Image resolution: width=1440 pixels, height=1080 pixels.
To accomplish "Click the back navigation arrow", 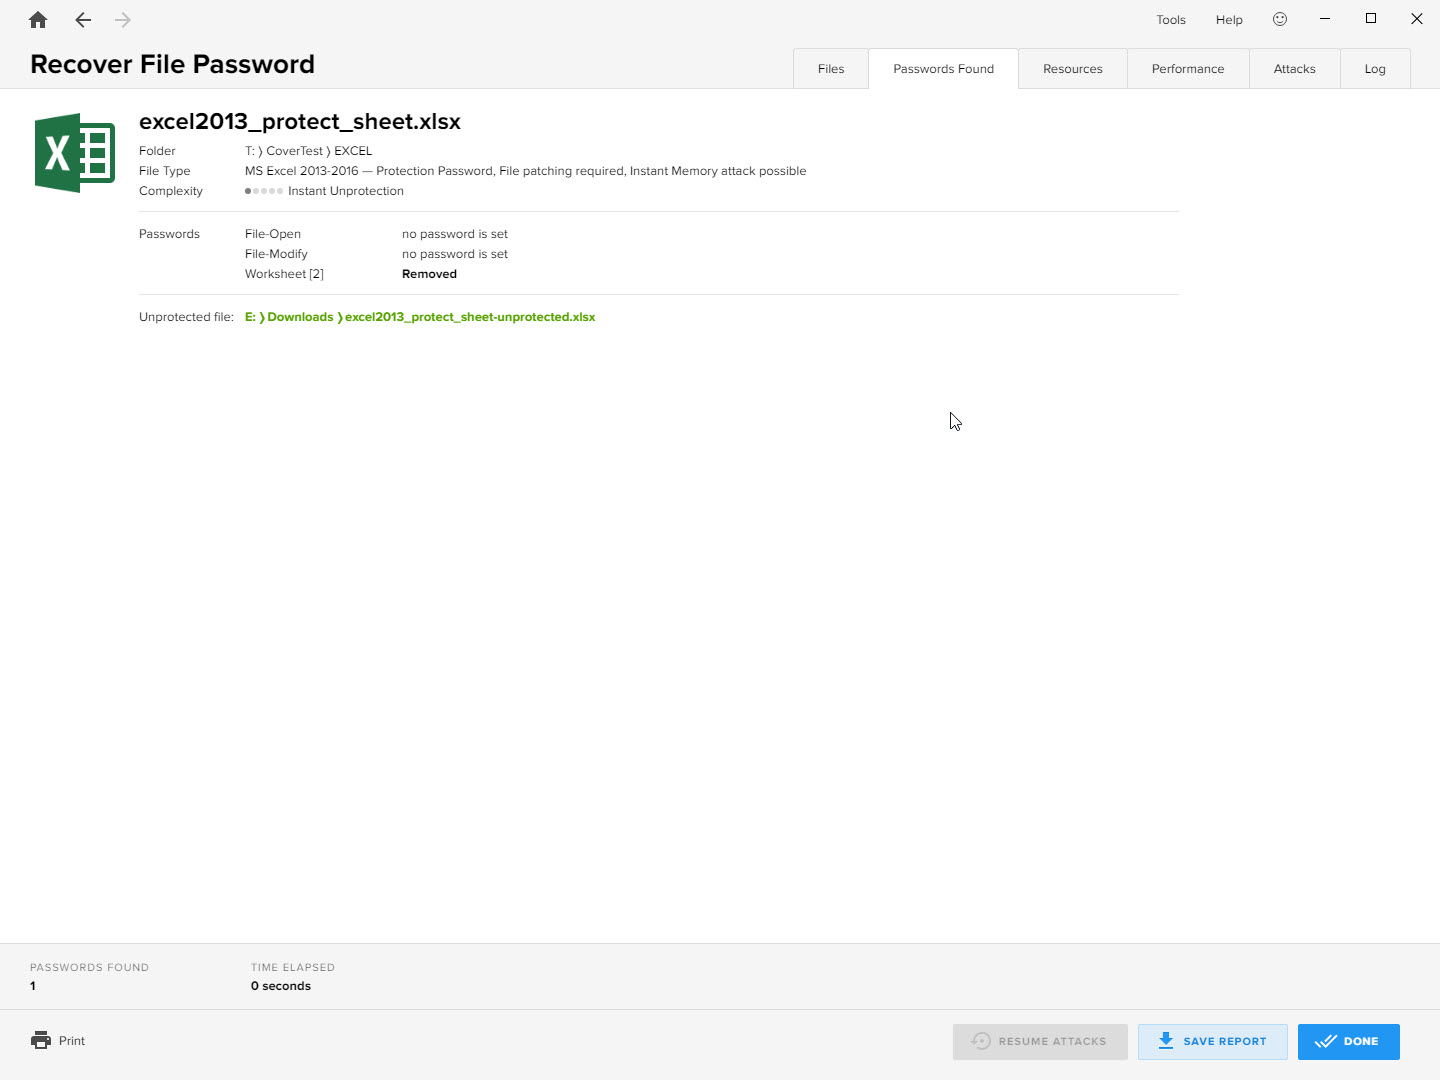I will 82,19.
